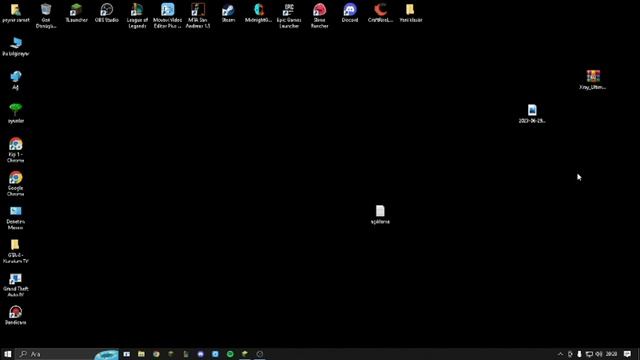The image size is (640, 360).
Task: Open the Google Chrome desktop shortcut
Action: coord(16,184)
